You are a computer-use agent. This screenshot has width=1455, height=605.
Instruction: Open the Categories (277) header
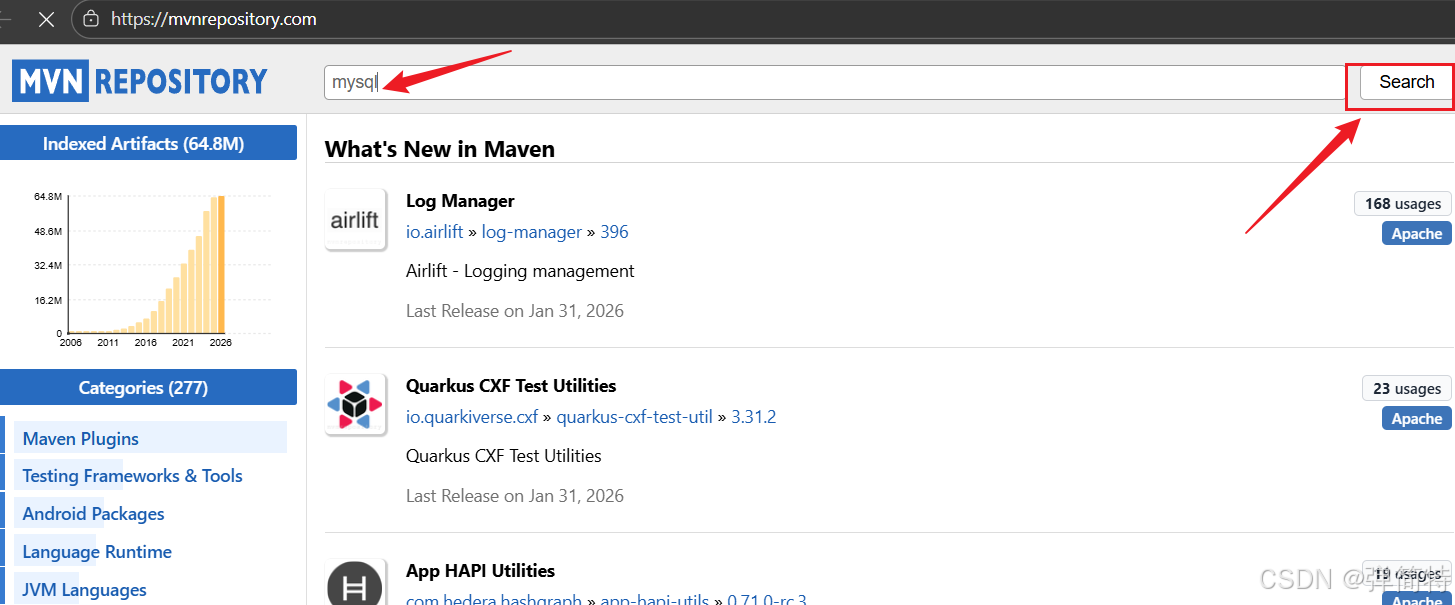click(148, 388)
